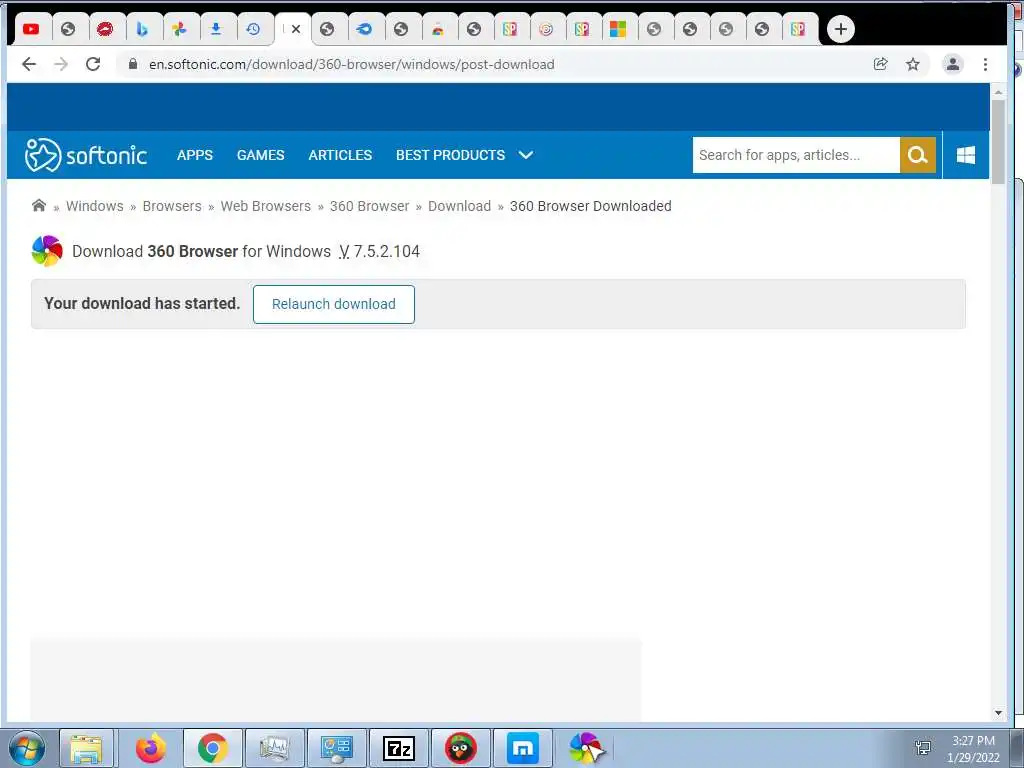
Task: Open the red lips icon tab
Action: tap(104, 29)
